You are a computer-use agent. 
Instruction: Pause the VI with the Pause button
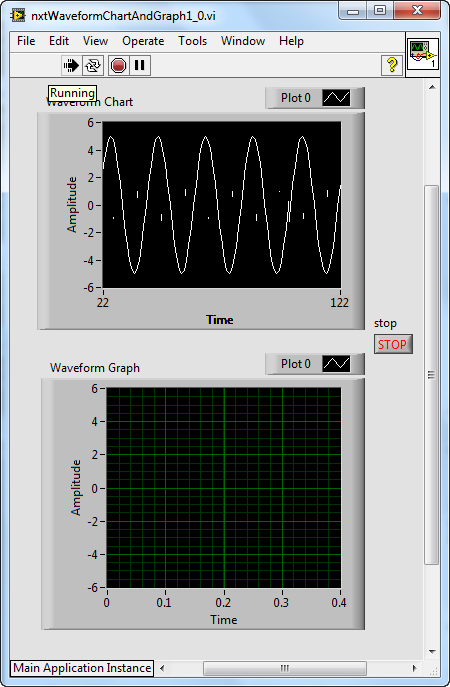pos(140,65)
